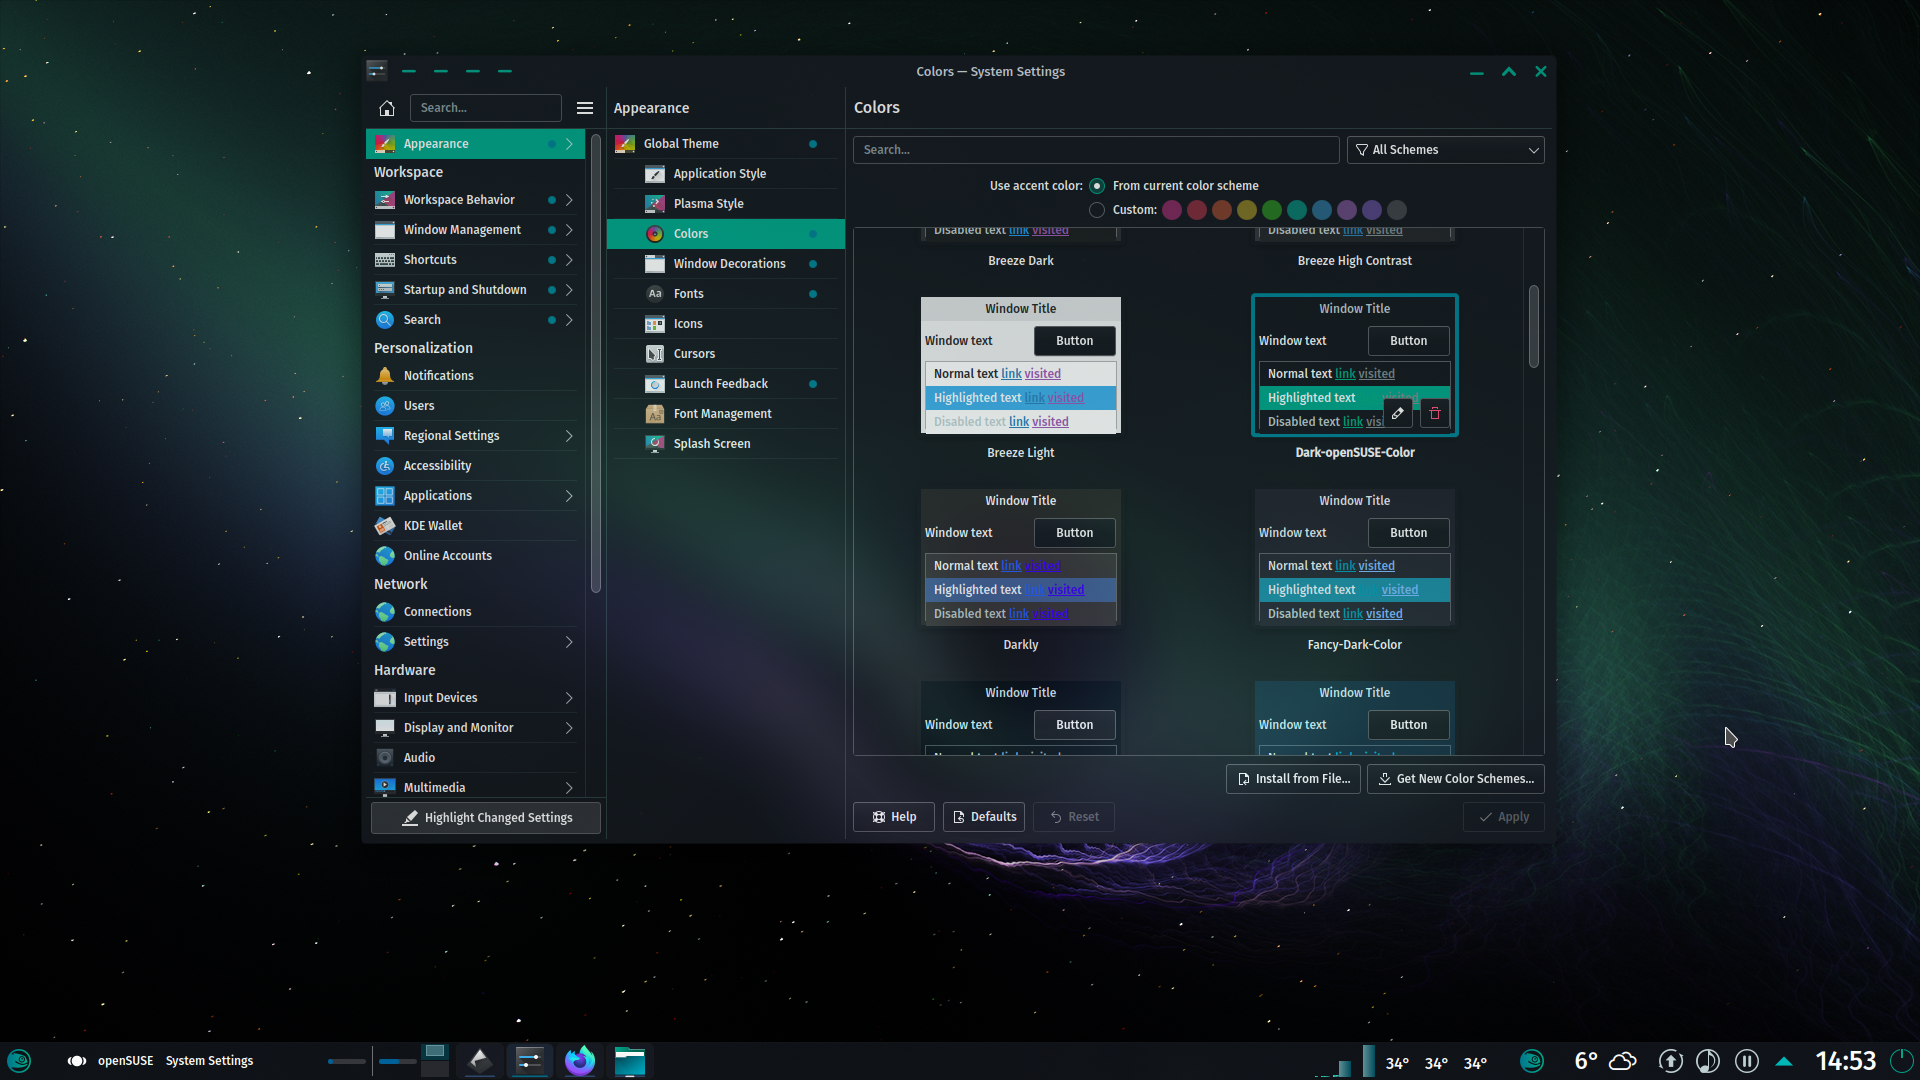This screenshot has height=1080, width=1920.
Task: Go to System Settings home icon
Action: [387, 108]
